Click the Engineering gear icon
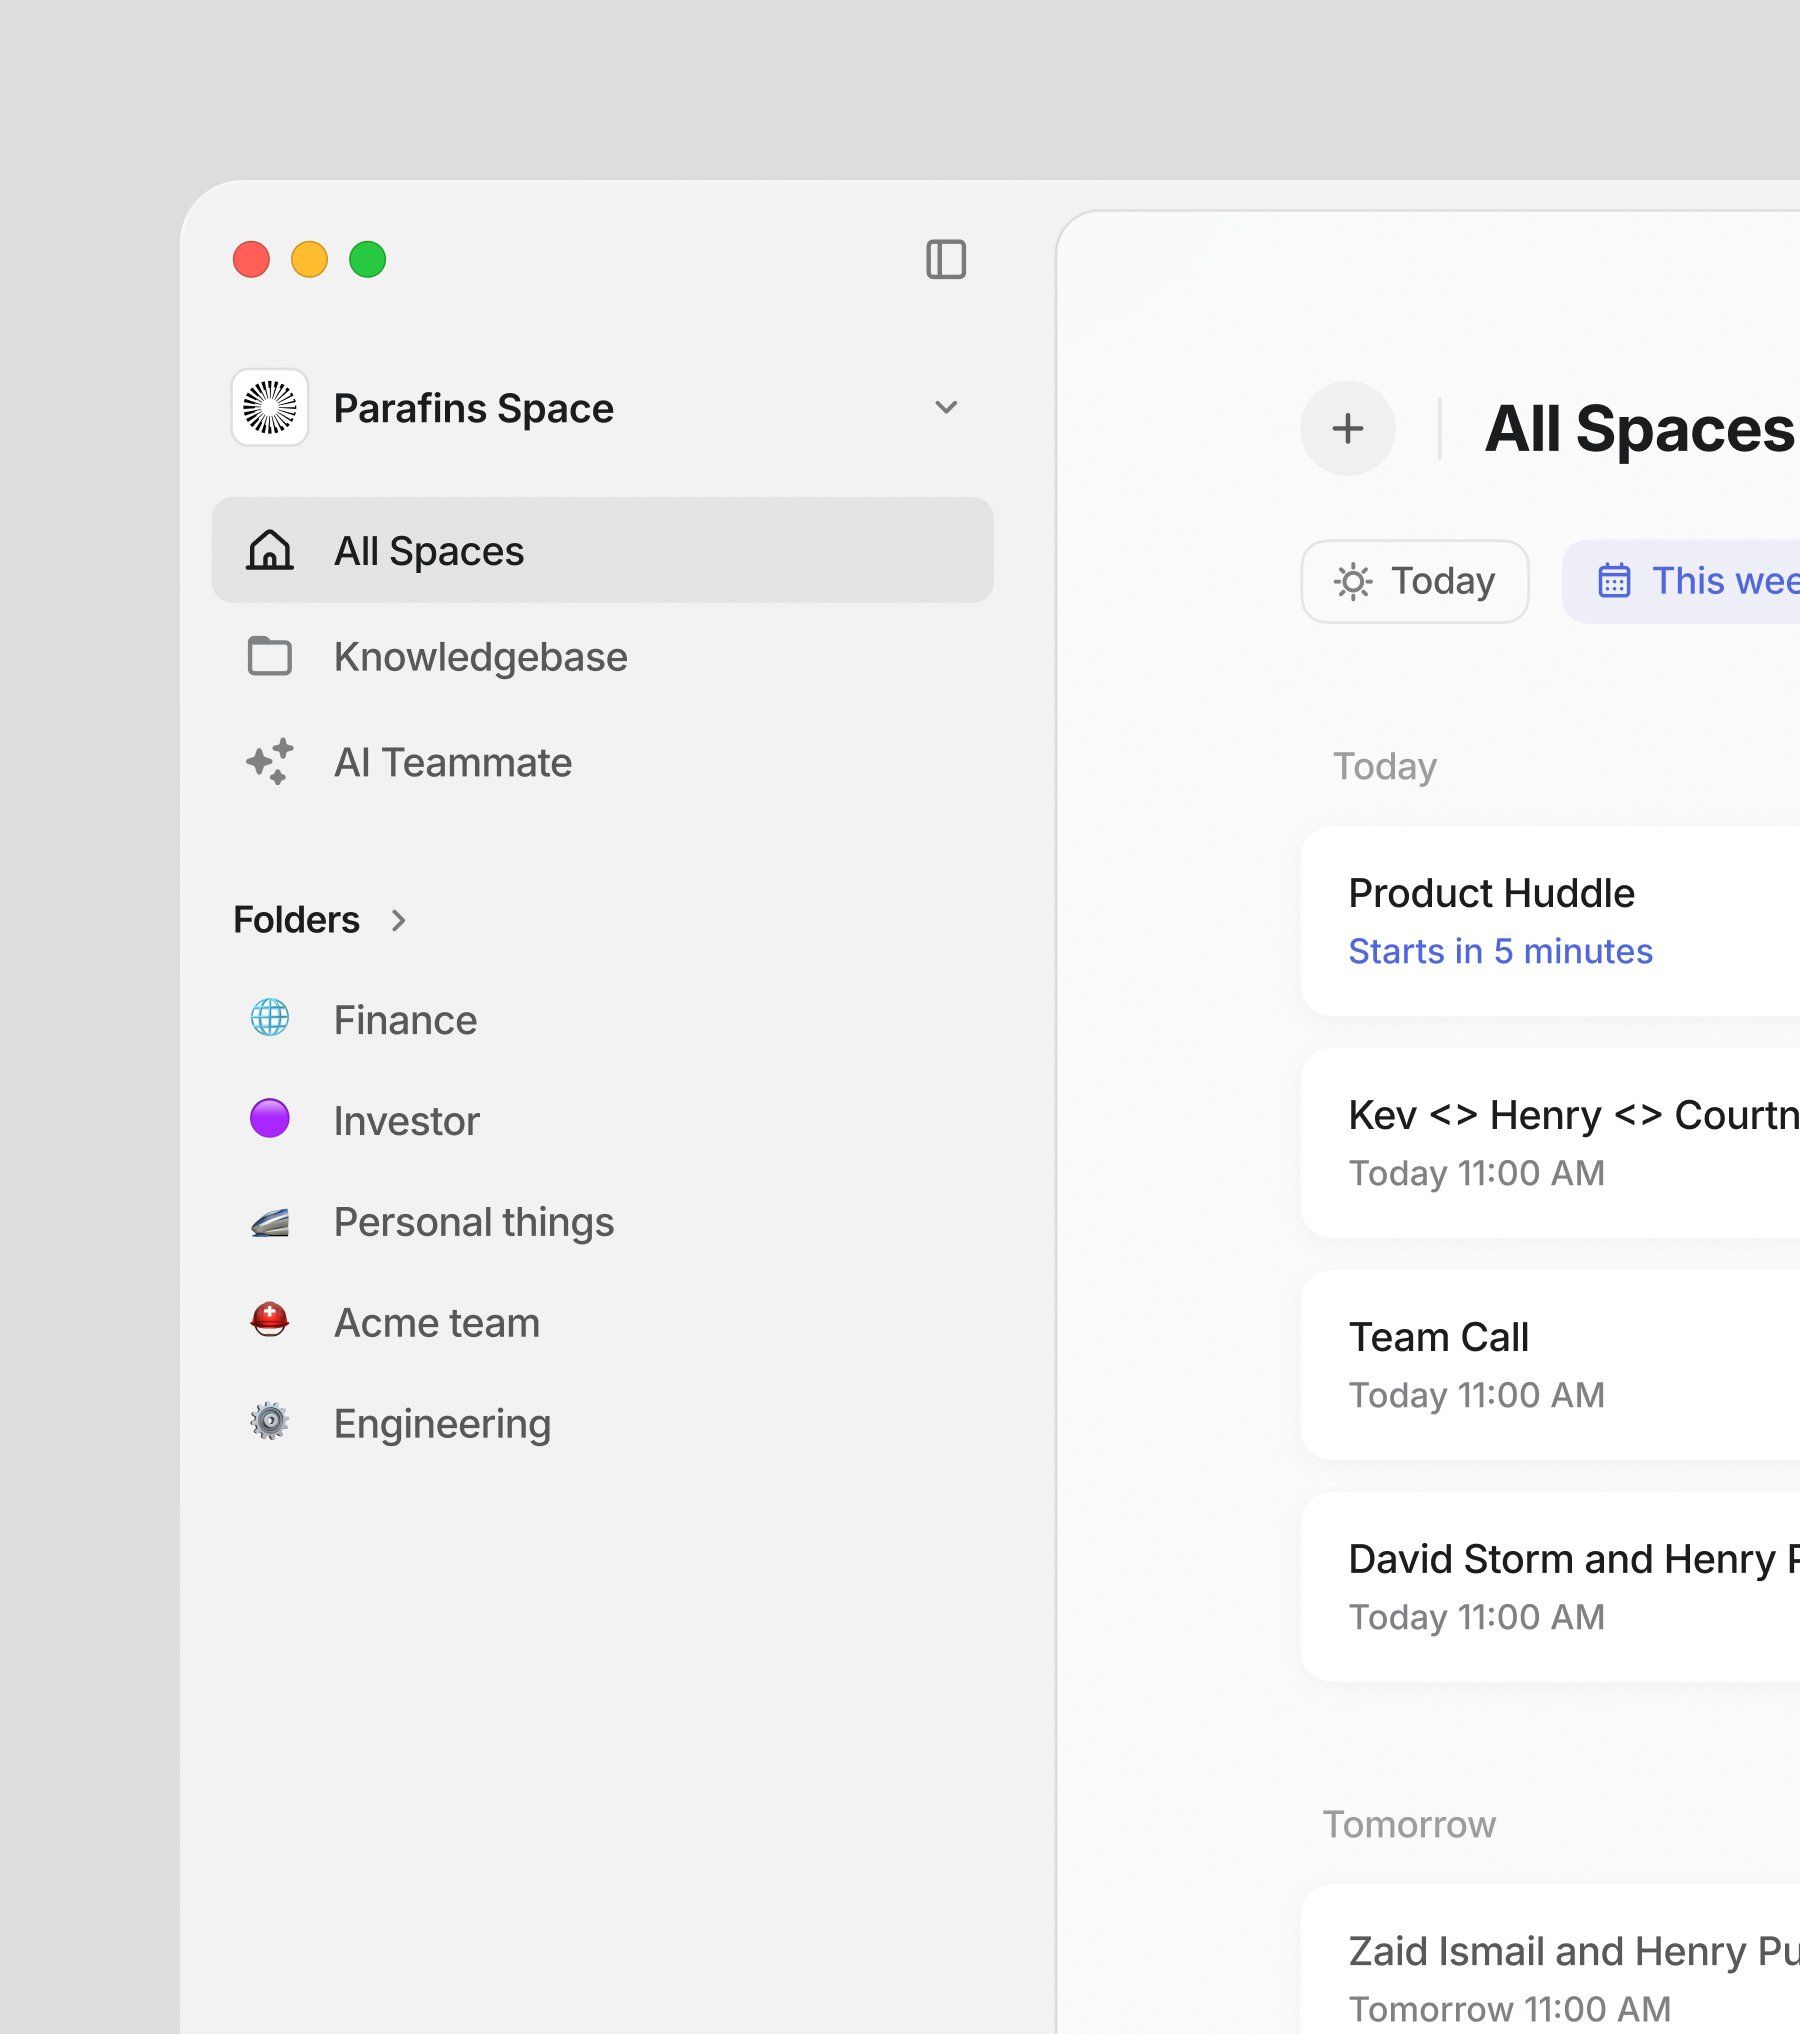Screen dimensions: 1800x2034 click(270, 1422)
